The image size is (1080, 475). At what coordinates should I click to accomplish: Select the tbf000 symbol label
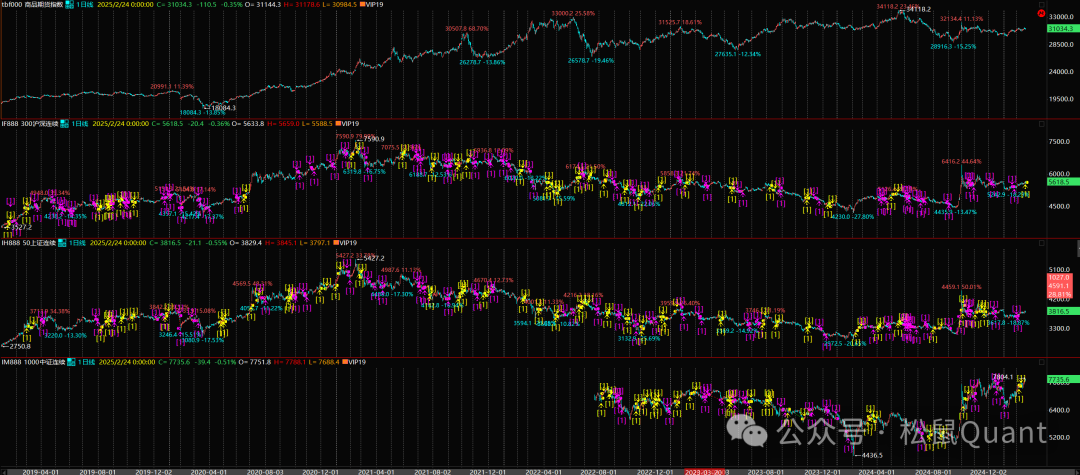(13, 5)
